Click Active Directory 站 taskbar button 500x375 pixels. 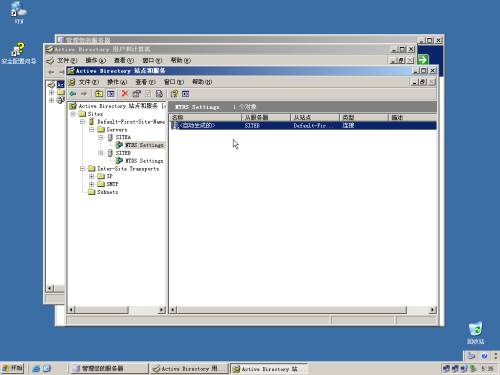[x=269, y=369]
